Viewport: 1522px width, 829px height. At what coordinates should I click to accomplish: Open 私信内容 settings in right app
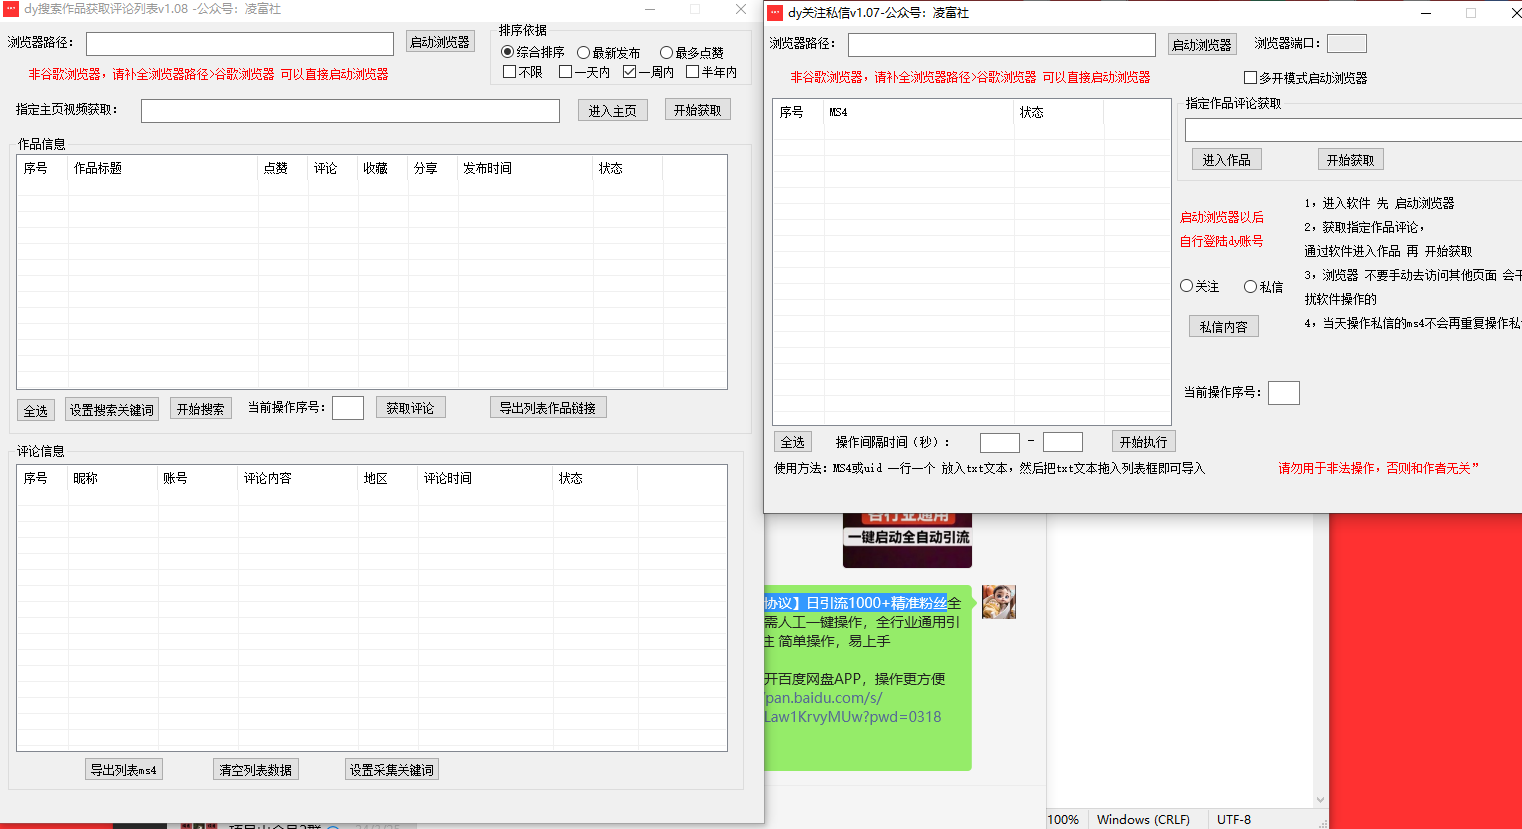(1223, 325)
